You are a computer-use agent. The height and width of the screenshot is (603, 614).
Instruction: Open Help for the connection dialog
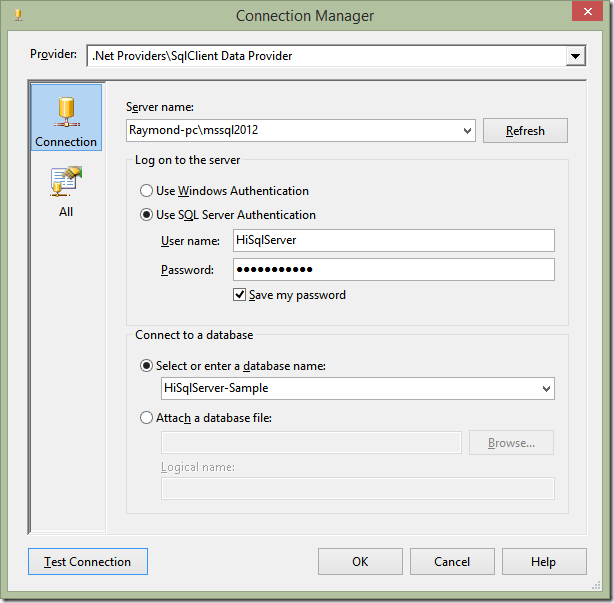pyautogui.click(x=543, y=562)
